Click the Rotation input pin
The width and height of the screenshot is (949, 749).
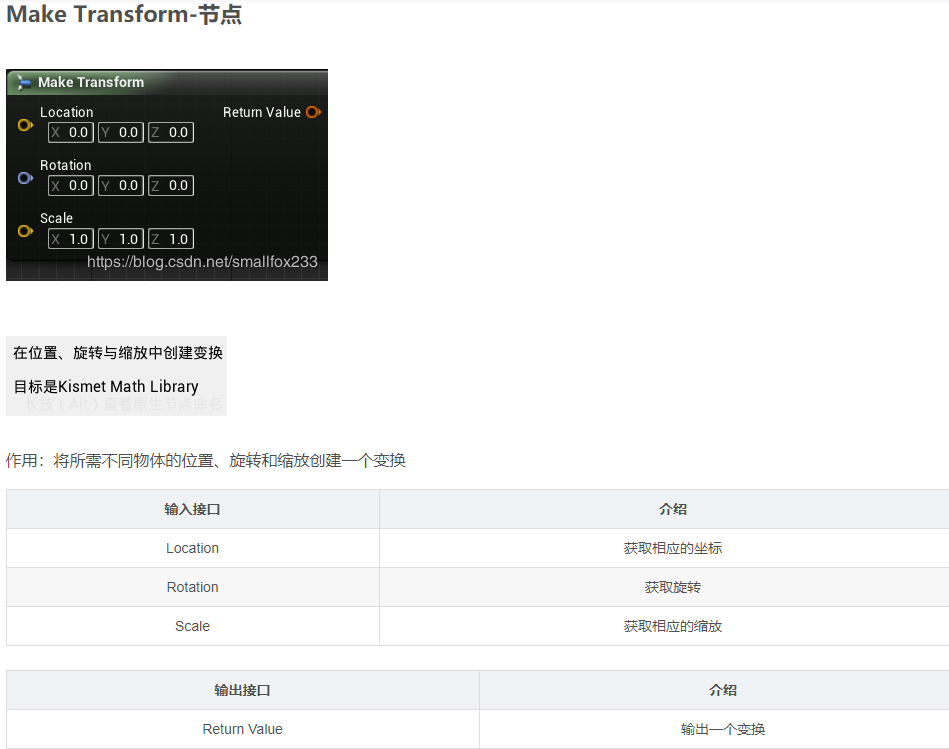(x=25, y=178)
